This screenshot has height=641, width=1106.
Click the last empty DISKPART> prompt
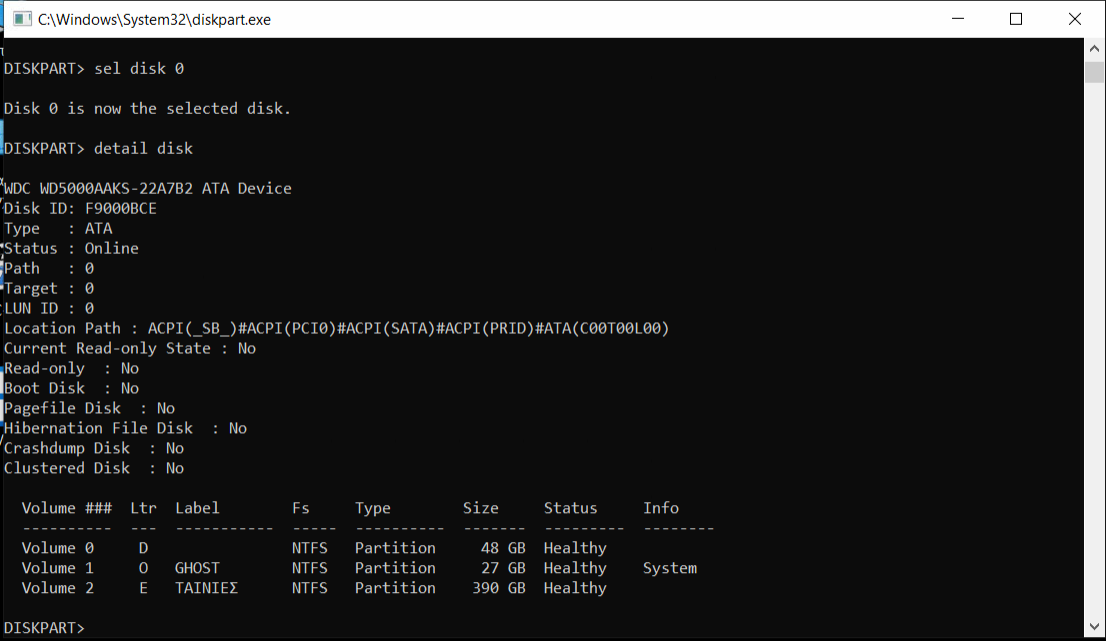[x=44, y=628]
